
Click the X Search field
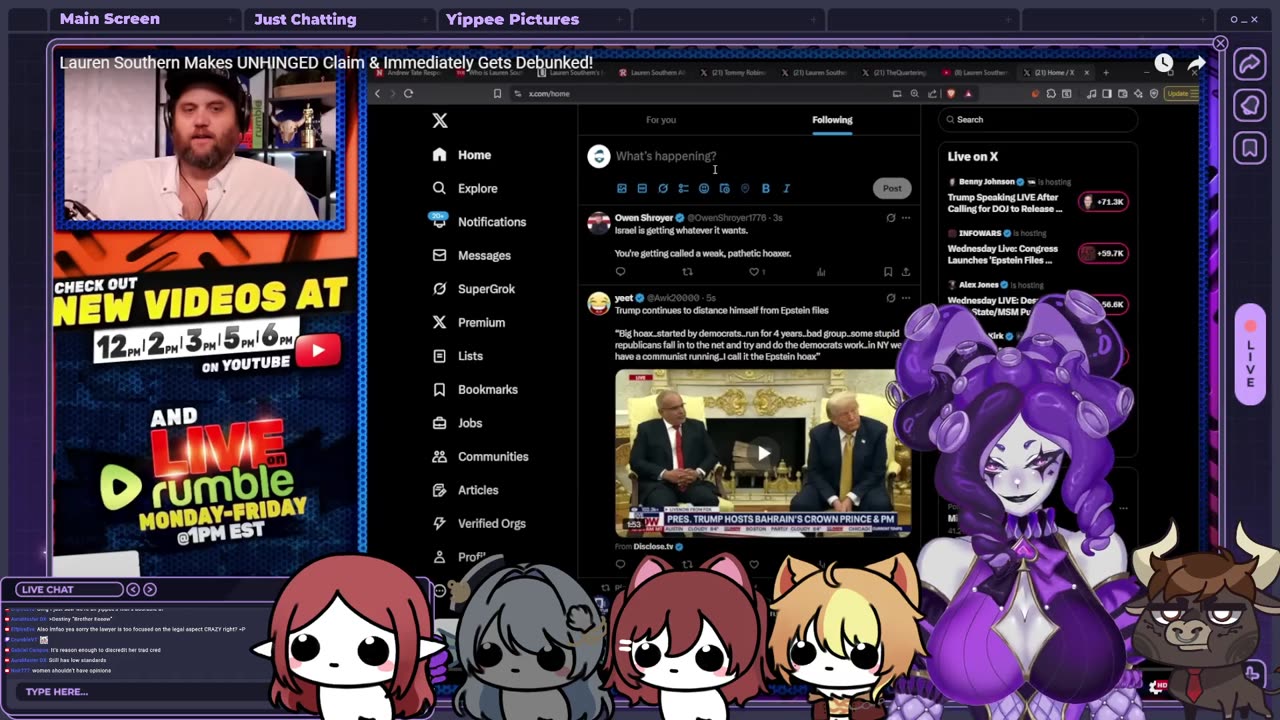coord(1037,119)
